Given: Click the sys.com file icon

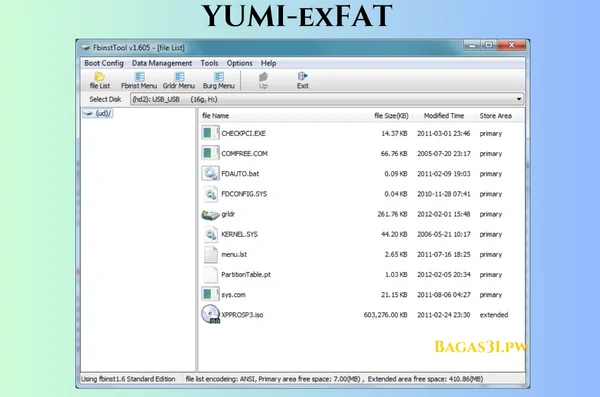Looking at the screenshot, I should click(210, 295).
